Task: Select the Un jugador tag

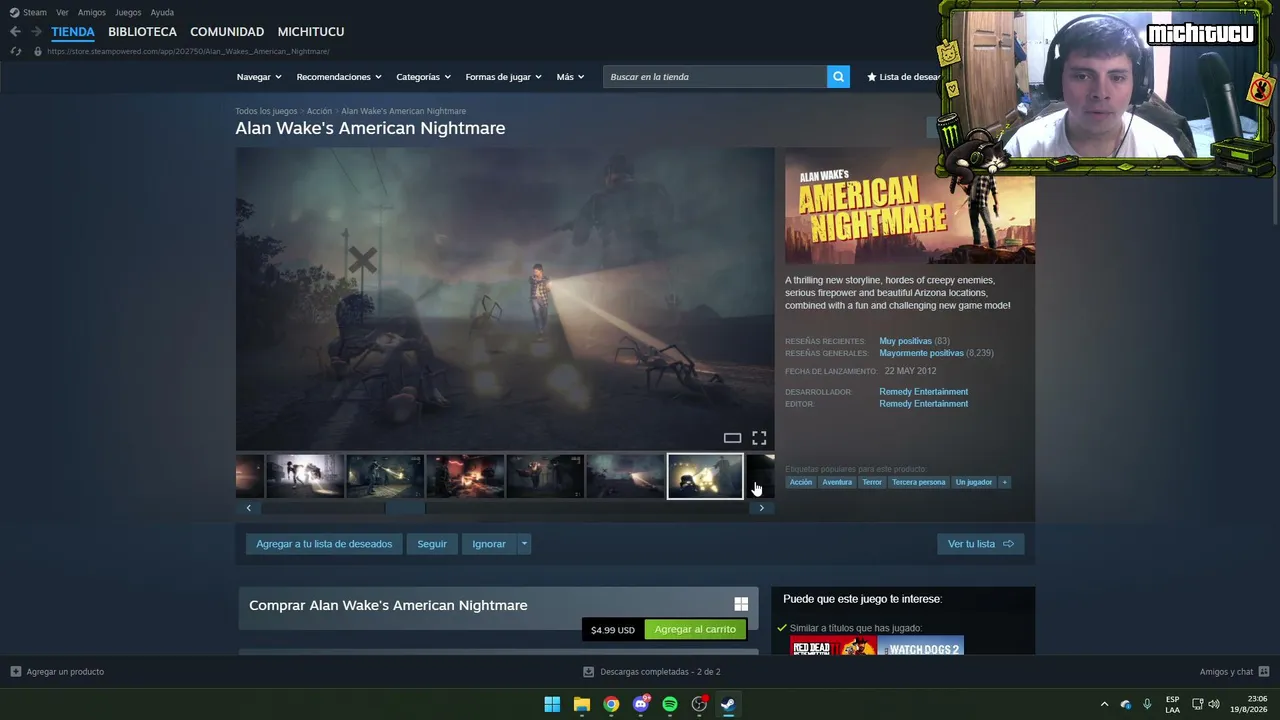Action: coord(974,482)
